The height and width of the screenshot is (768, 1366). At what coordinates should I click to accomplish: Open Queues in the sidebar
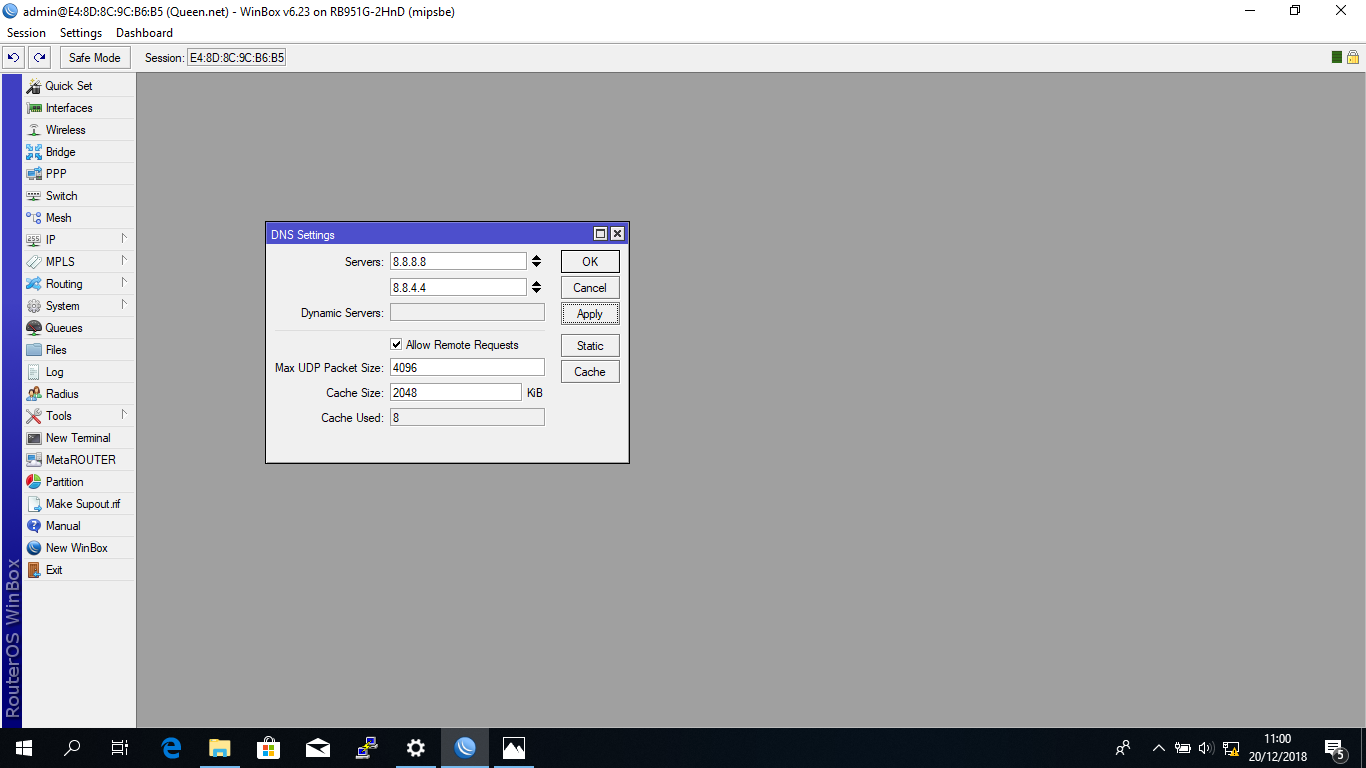pyautogui.click(x=79, y=328)
